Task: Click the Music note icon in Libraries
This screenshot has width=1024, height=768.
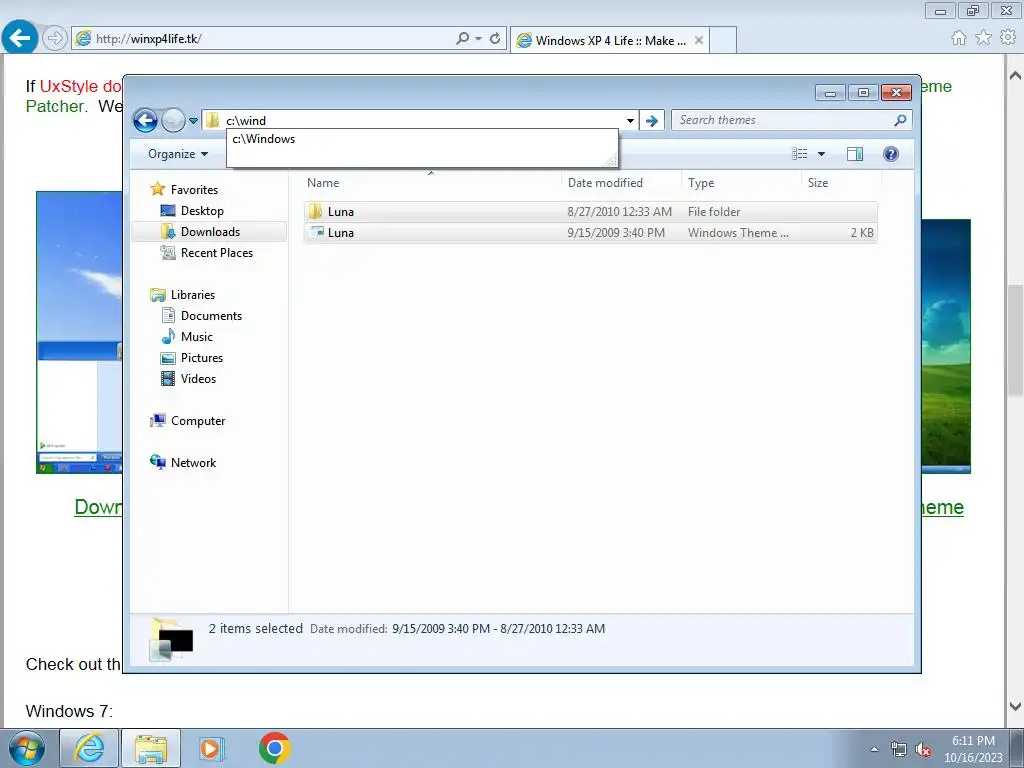Action: click(x=168, y=336)
